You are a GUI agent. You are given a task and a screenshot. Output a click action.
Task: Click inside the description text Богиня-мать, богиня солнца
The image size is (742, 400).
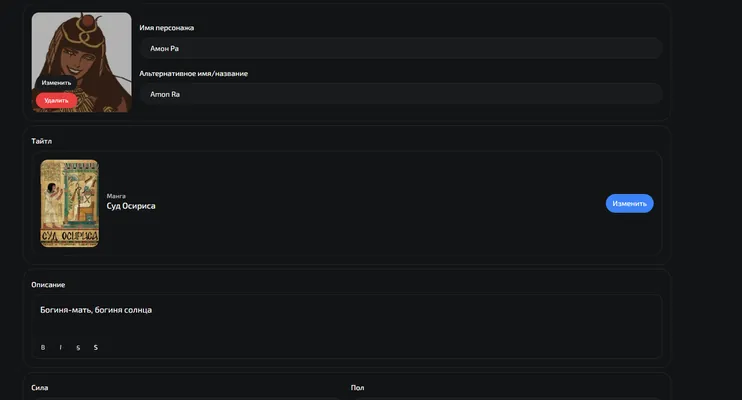click(x=96, y=310)
